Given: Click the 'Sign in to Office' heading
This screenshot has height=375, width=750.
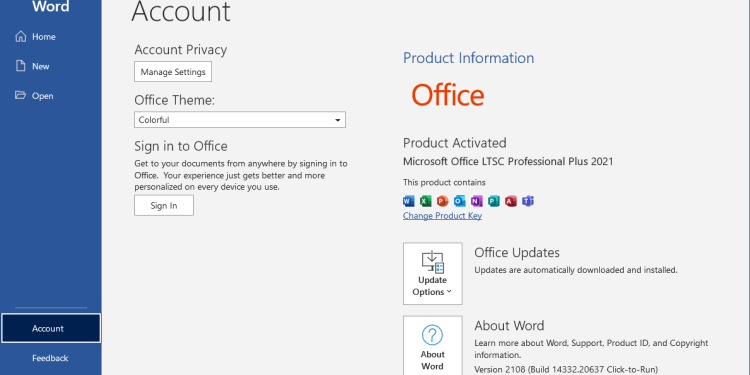Looking at the screenshot, I should pos(181,146).
